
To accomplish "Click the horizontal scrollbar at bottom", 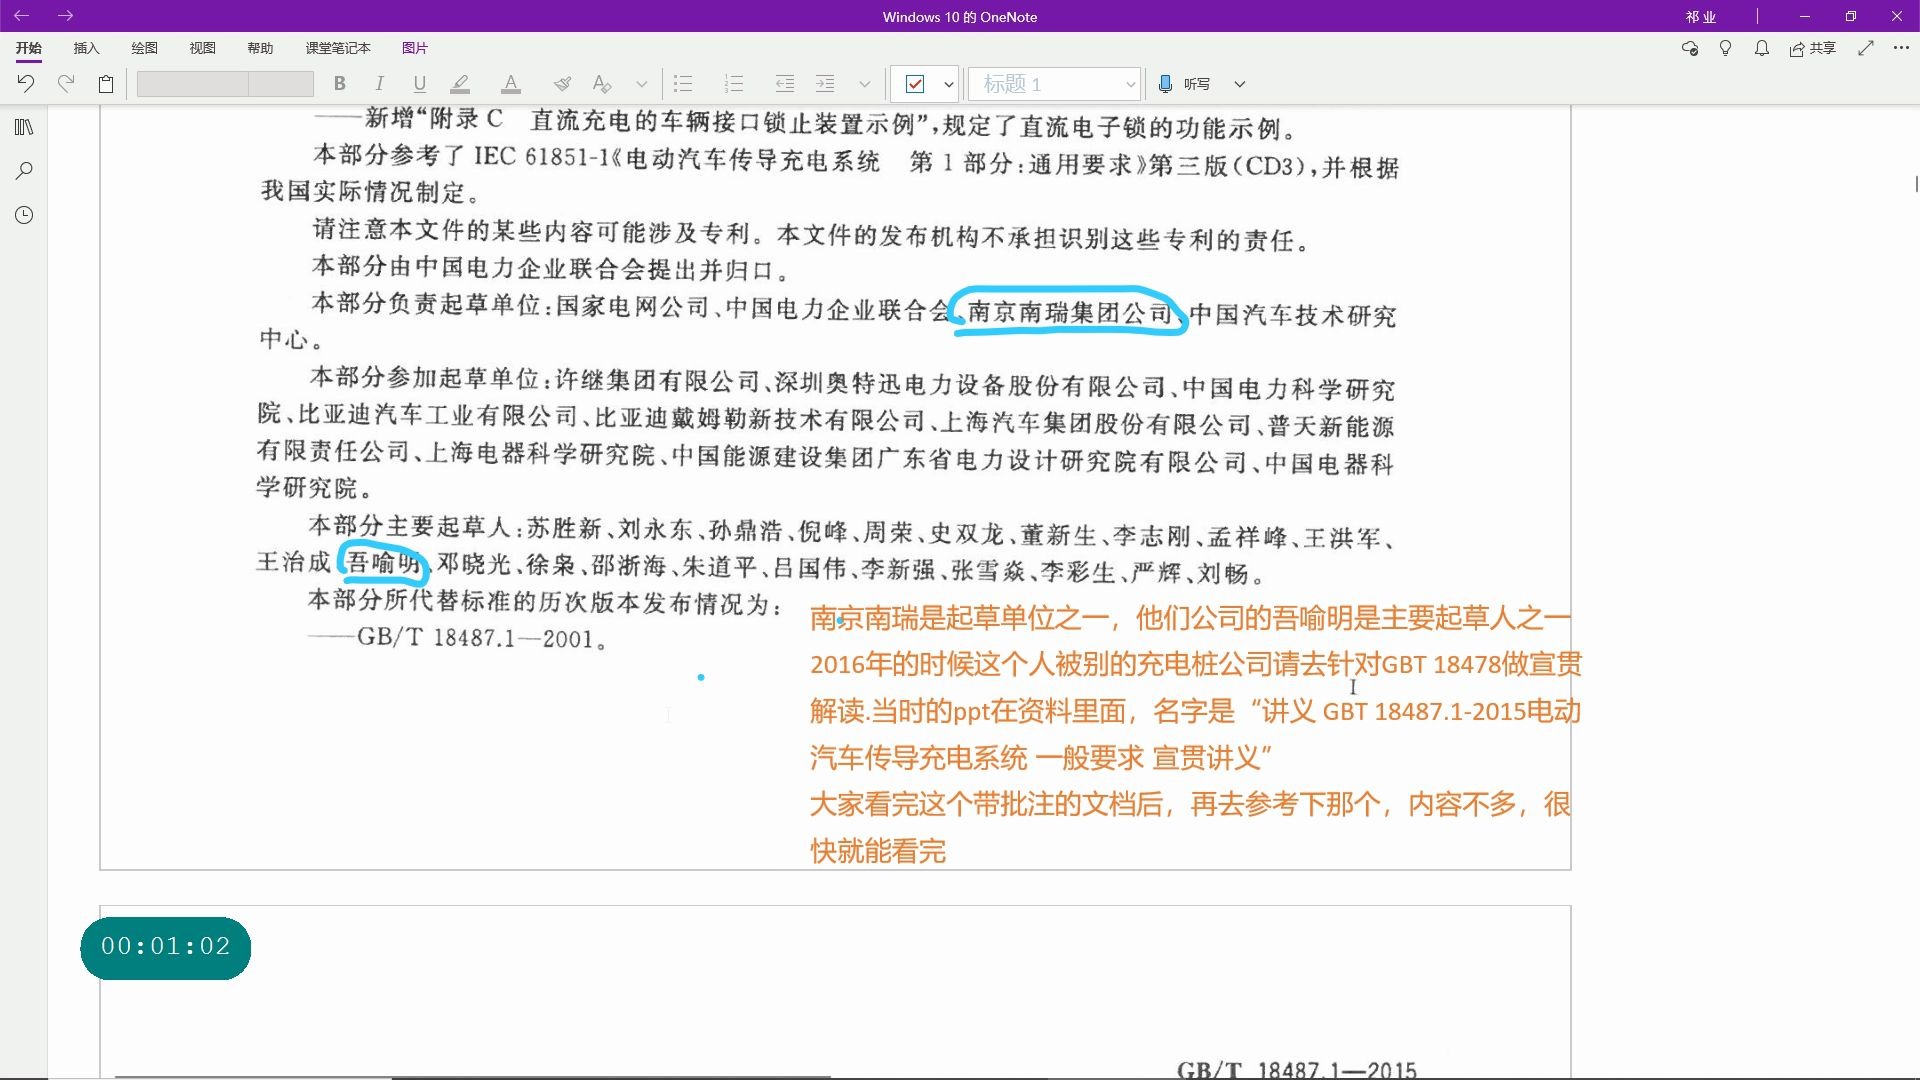I will pyautogui.click(x=472, y=1077).
